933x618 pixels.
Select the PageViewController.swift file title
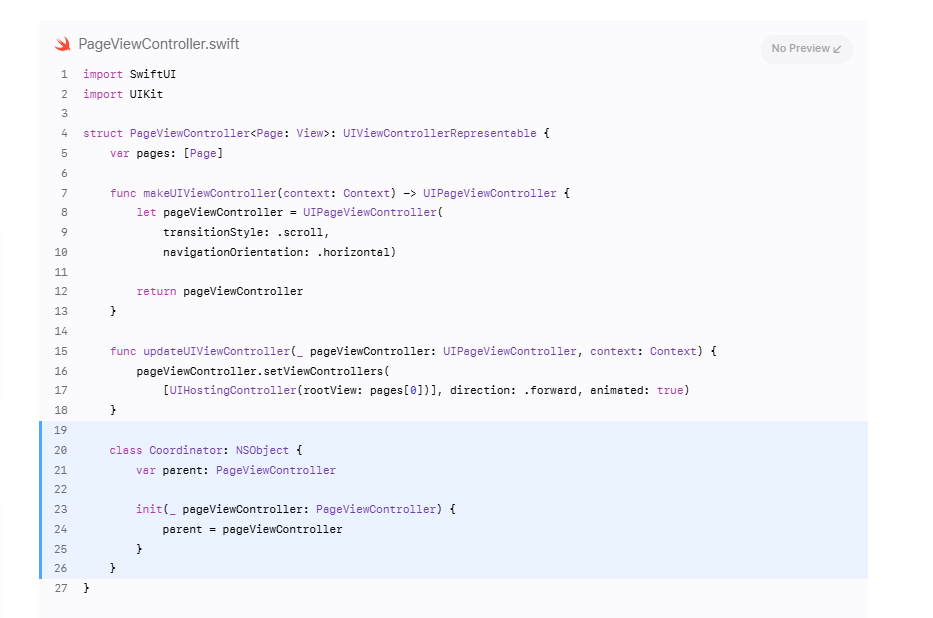pyautogui.click(x=159, y=44)
